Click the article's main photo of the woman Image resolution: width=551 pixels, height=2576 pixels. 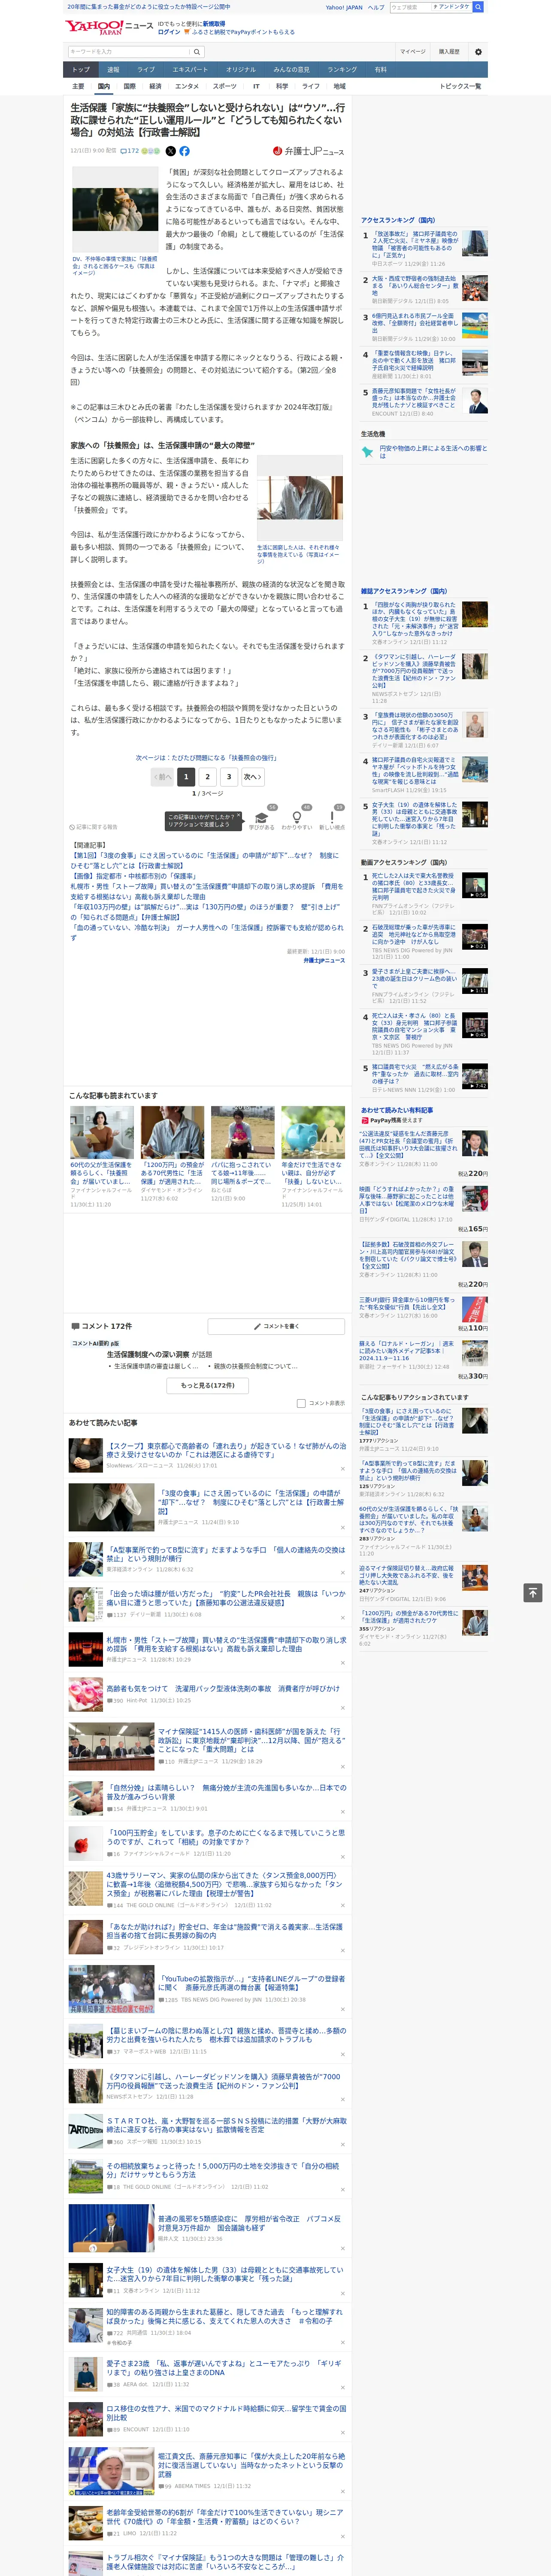pos(115,210)
